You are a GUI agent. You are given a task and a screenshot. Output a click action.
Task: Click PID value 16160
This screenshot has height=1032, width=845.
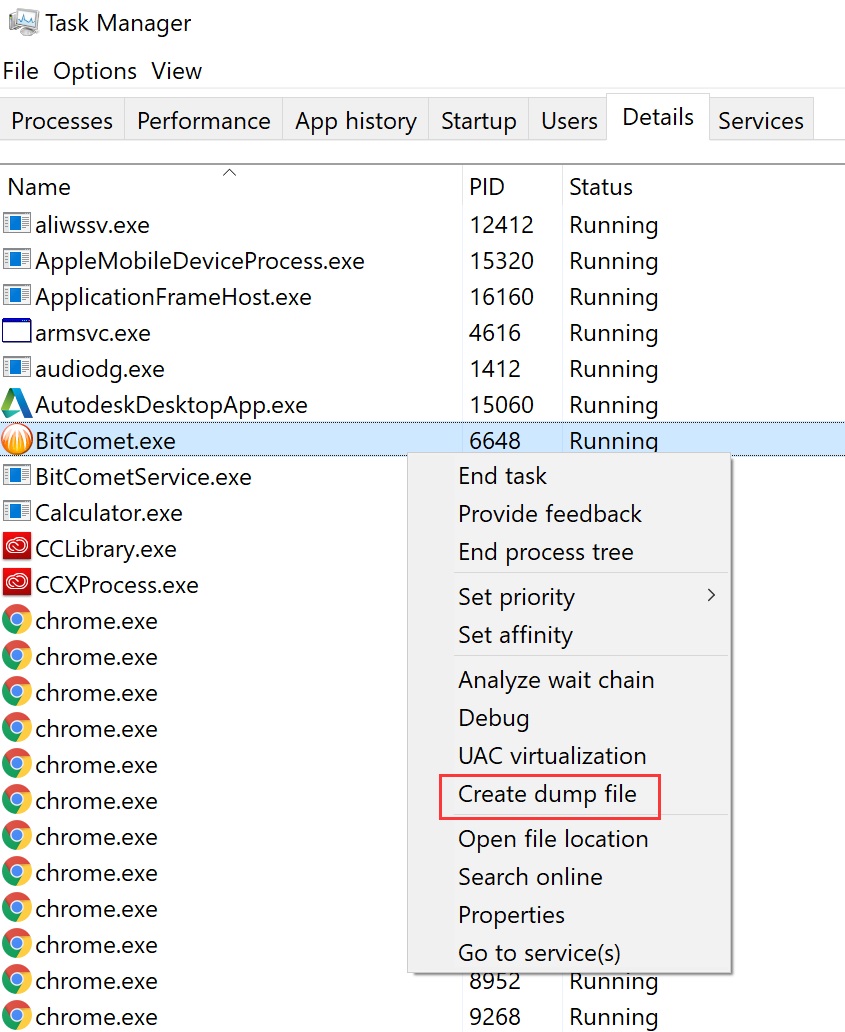click(501, 297)
